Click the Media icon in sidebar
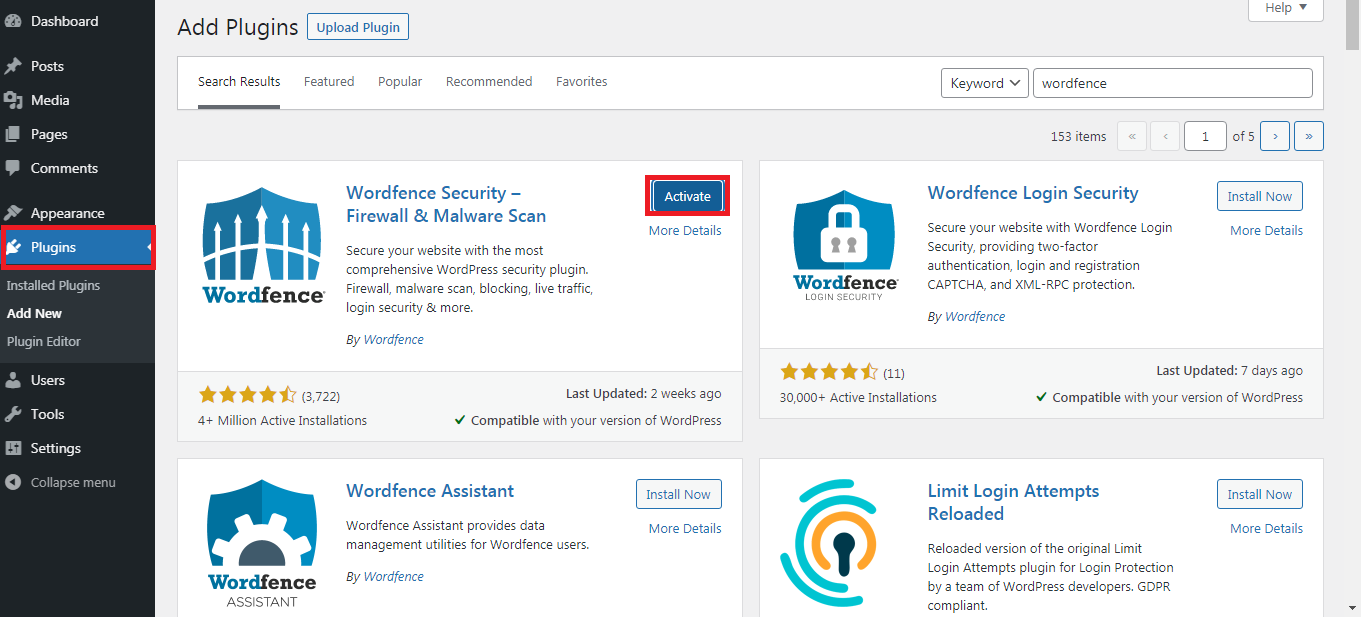1361x617 pixels. click(13, 100)
